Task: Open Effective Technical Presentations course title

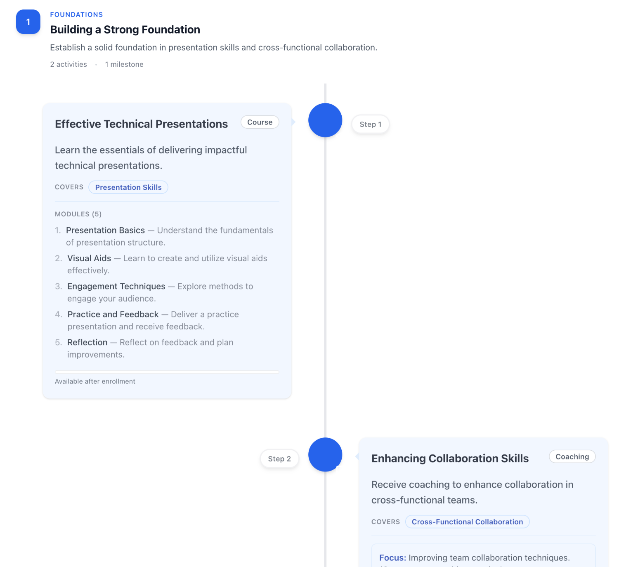Action: (141, 124)
